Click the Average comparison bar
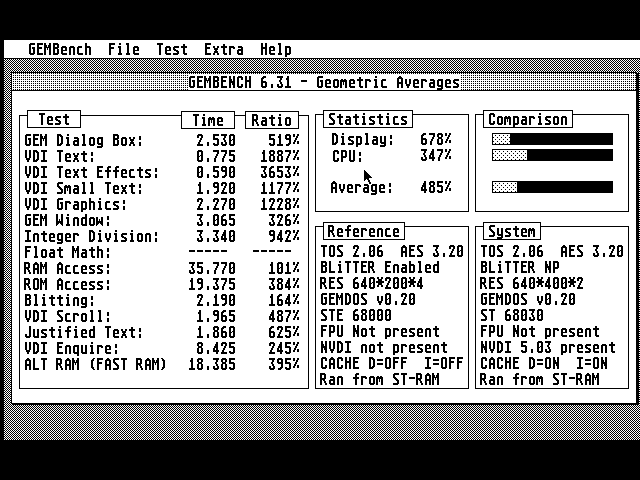 [x=552, y=187]
